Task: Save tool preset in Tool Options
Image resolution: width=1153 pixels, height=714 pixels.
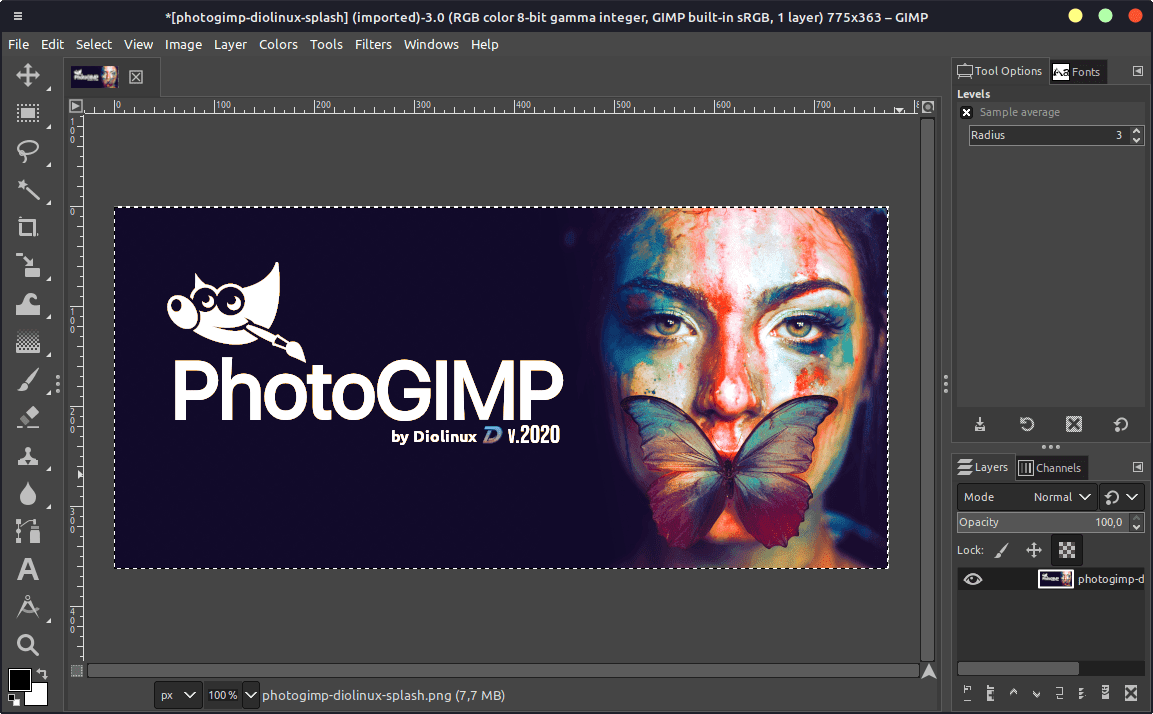Action: pos(980,424)
